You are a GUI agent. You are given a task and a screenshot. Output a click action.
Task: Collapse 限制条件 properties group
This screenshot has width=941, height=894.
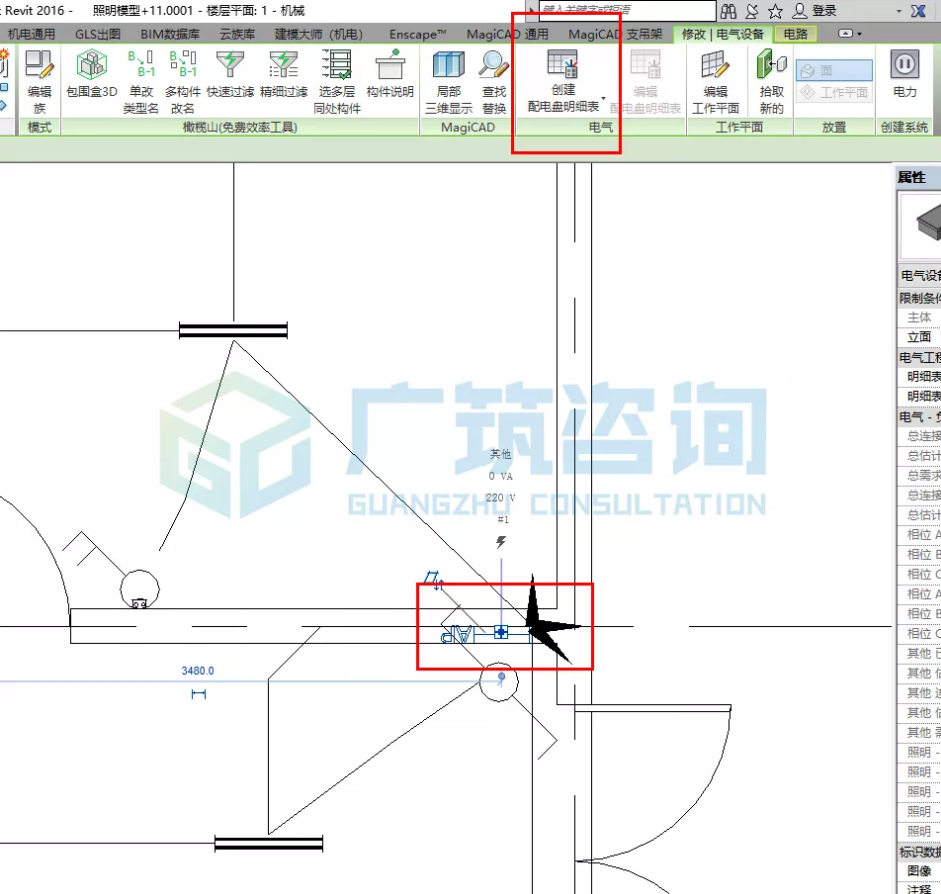pos(919,298)
